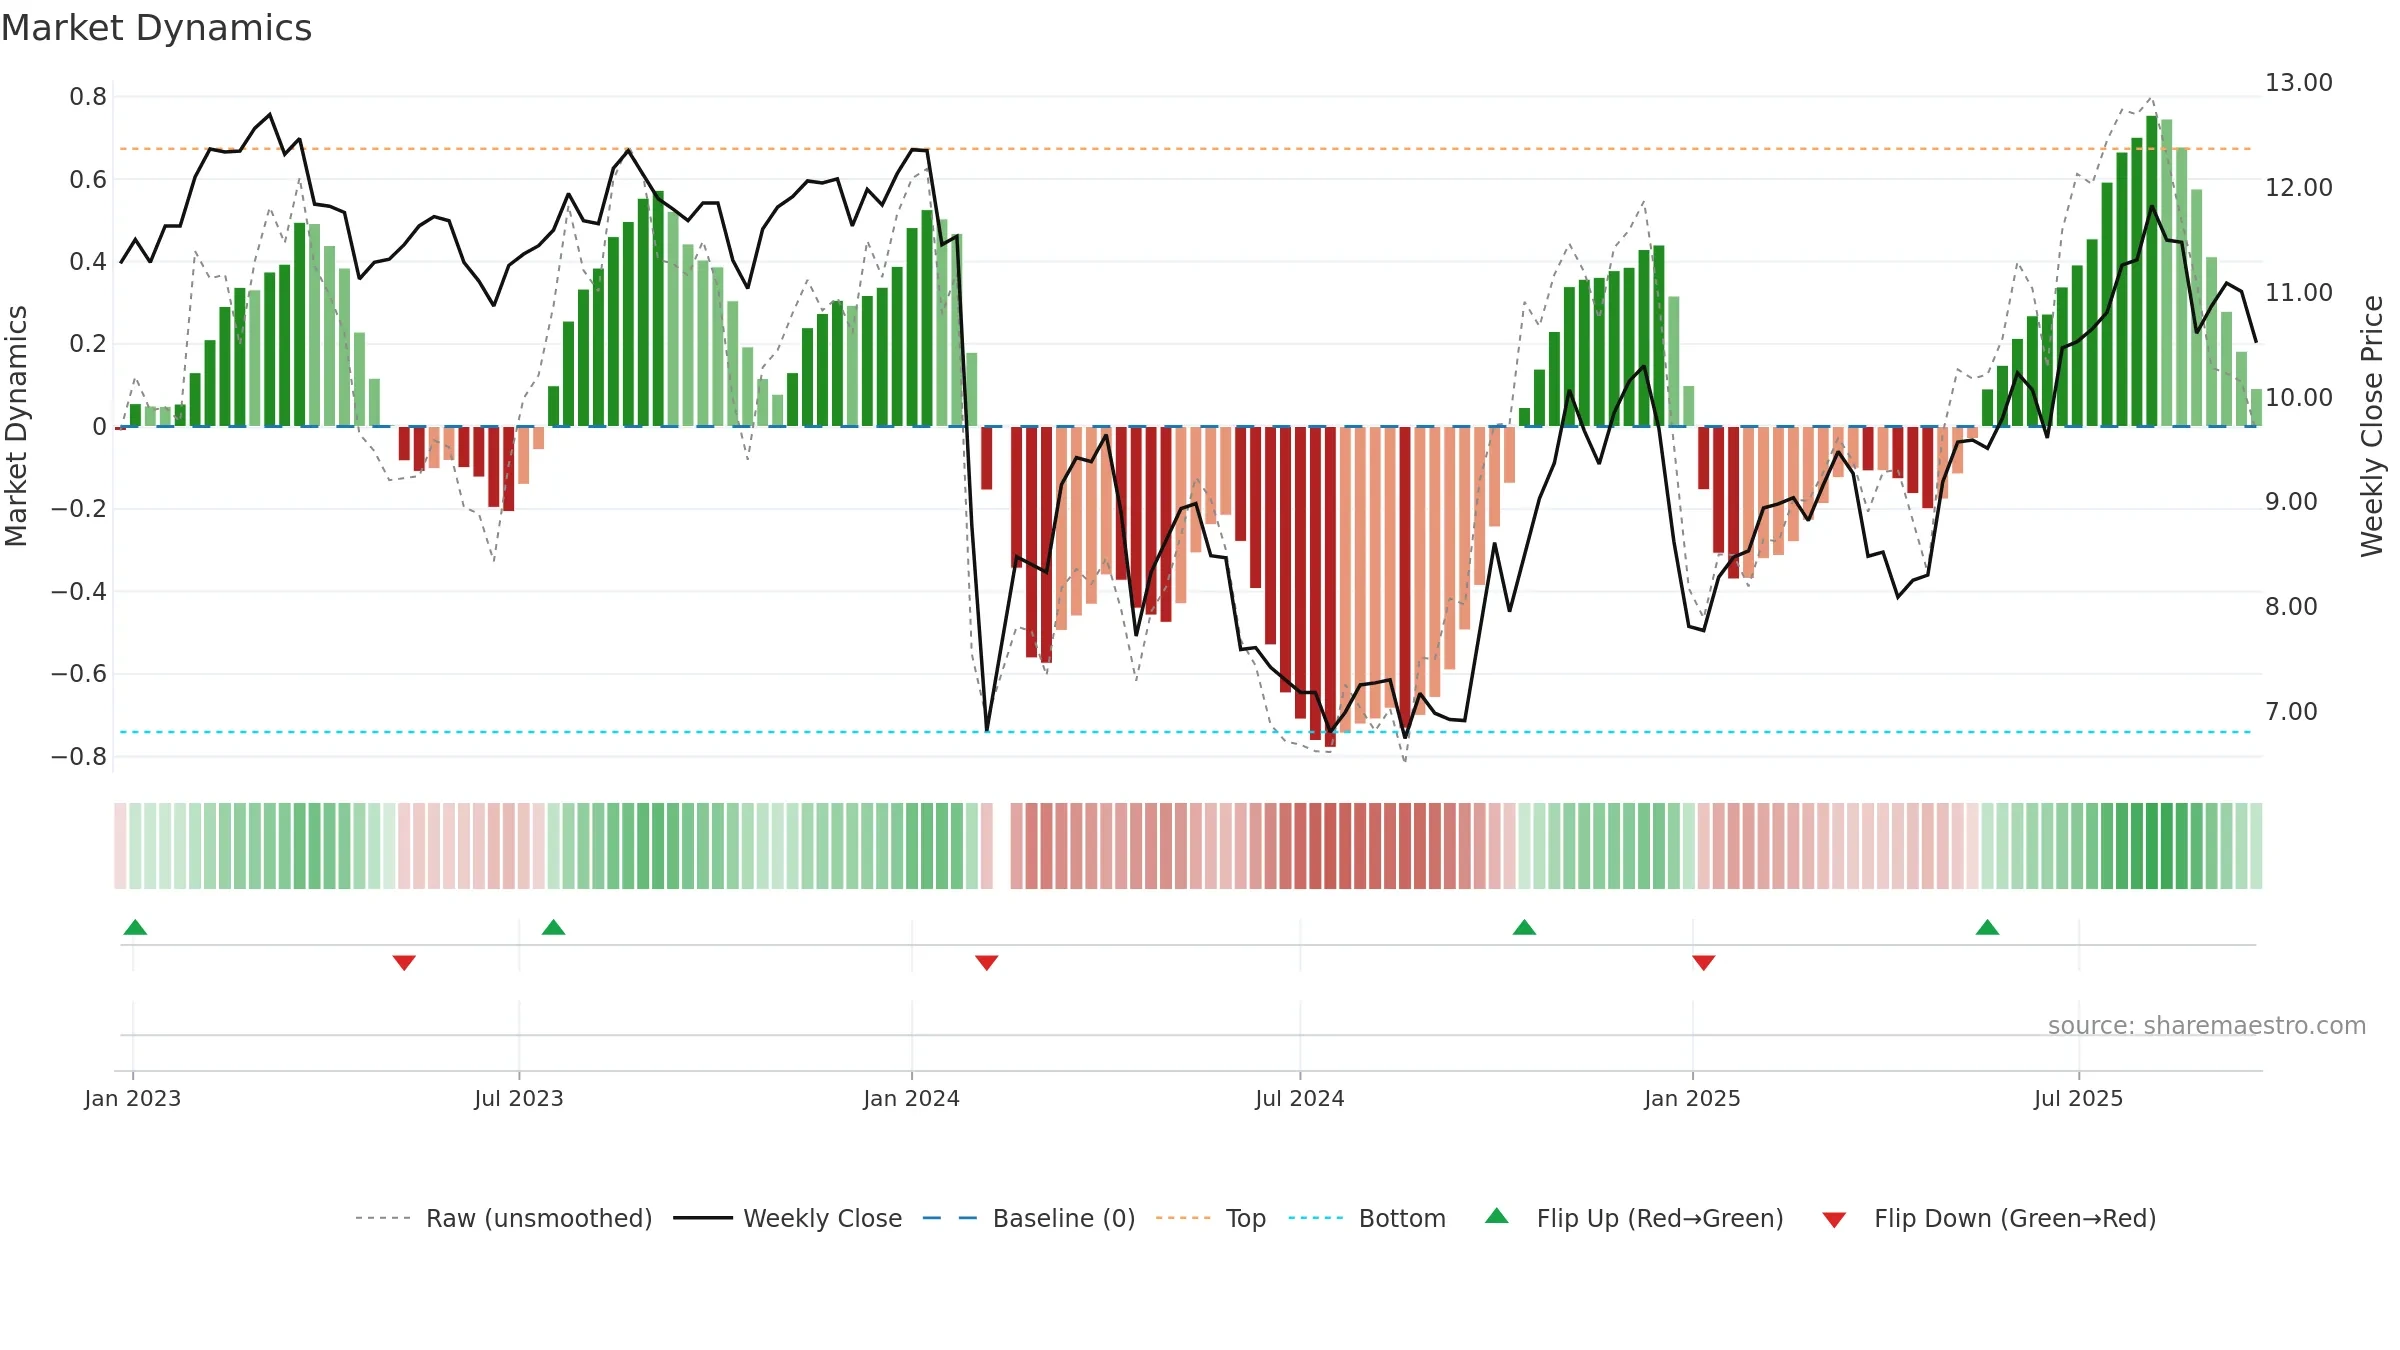The image size is (2400, 1350).
Task: Click the 13.00 price axis label
Action: (2299, 83)
